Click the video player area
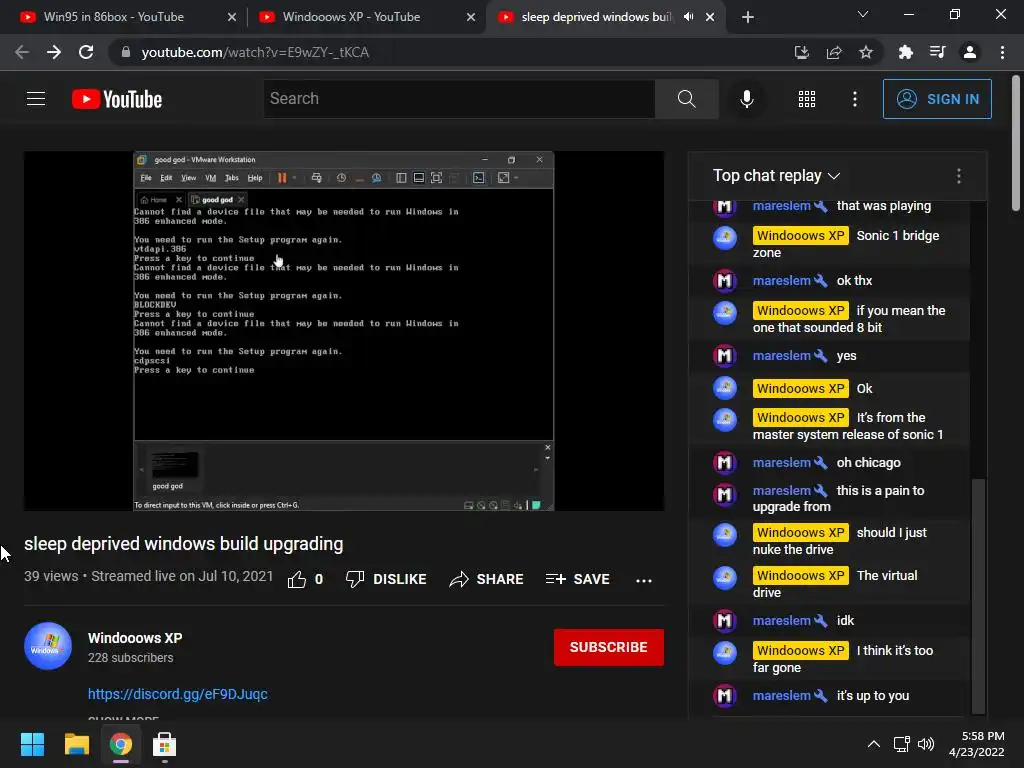Image resolution: width=1024 pixels, height=768 pixels. [344, 331]
